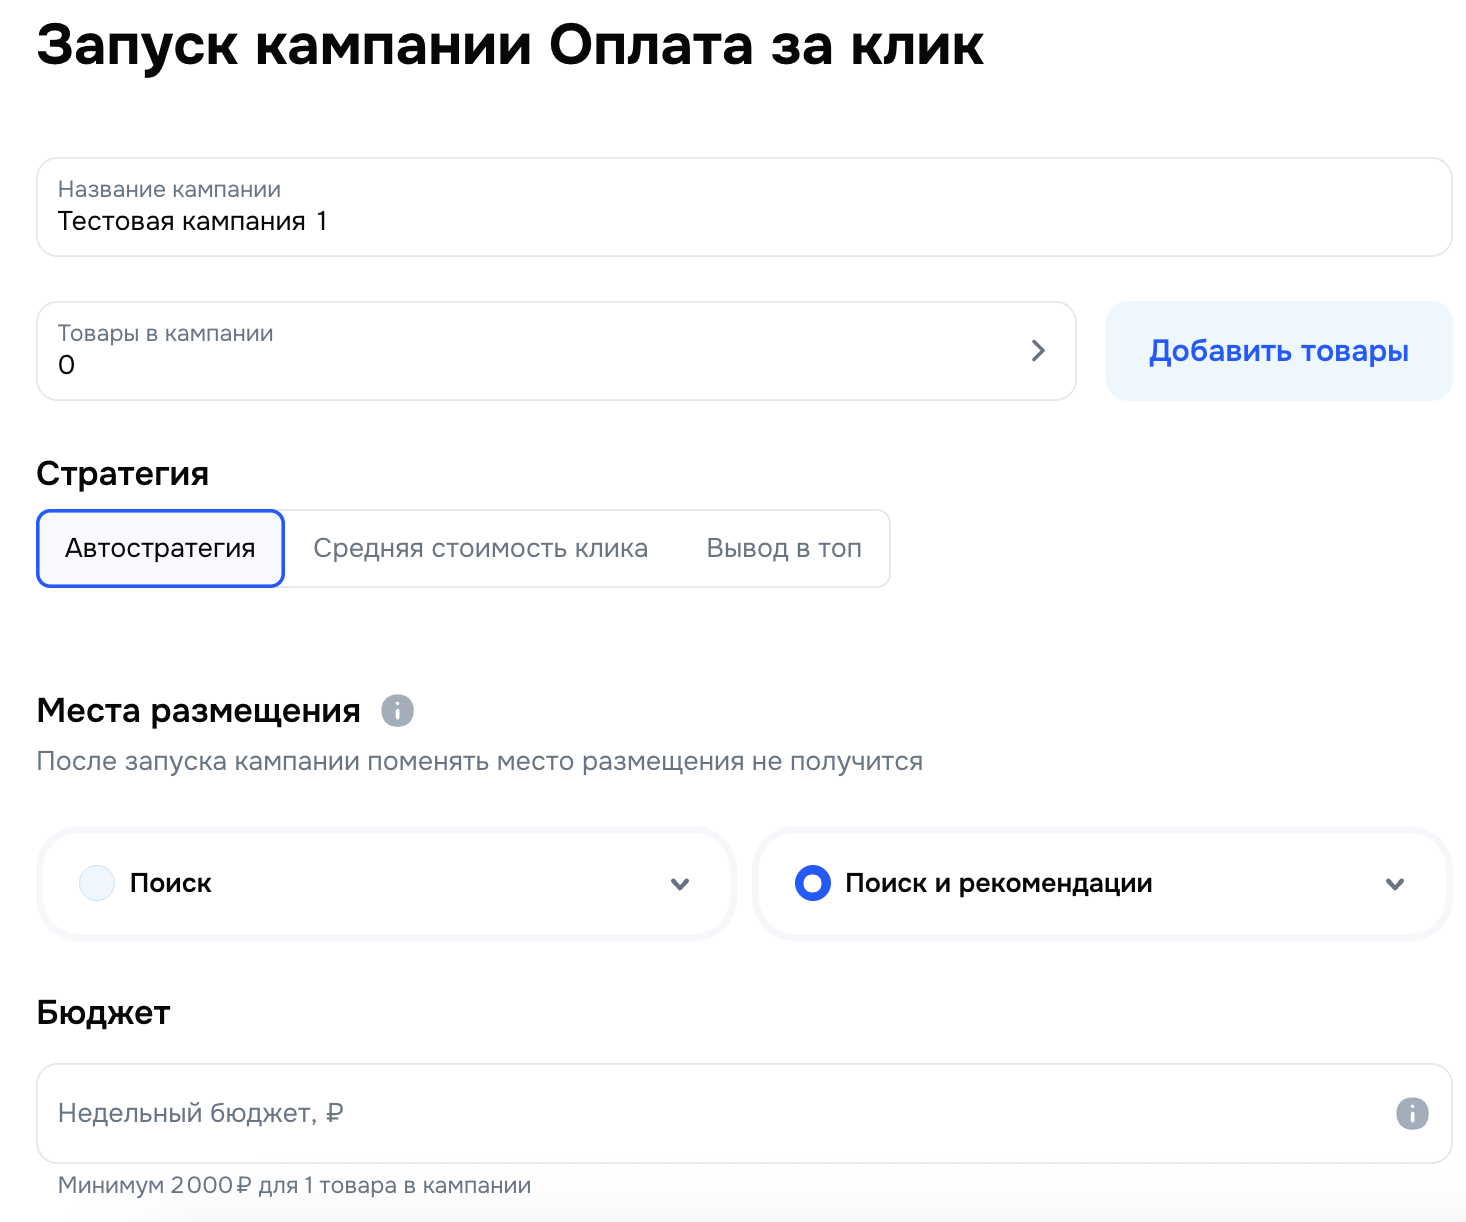Open the Товары в кампании list field
The height and width of the screenshot is (1222, 1466).
pos(540,351)
